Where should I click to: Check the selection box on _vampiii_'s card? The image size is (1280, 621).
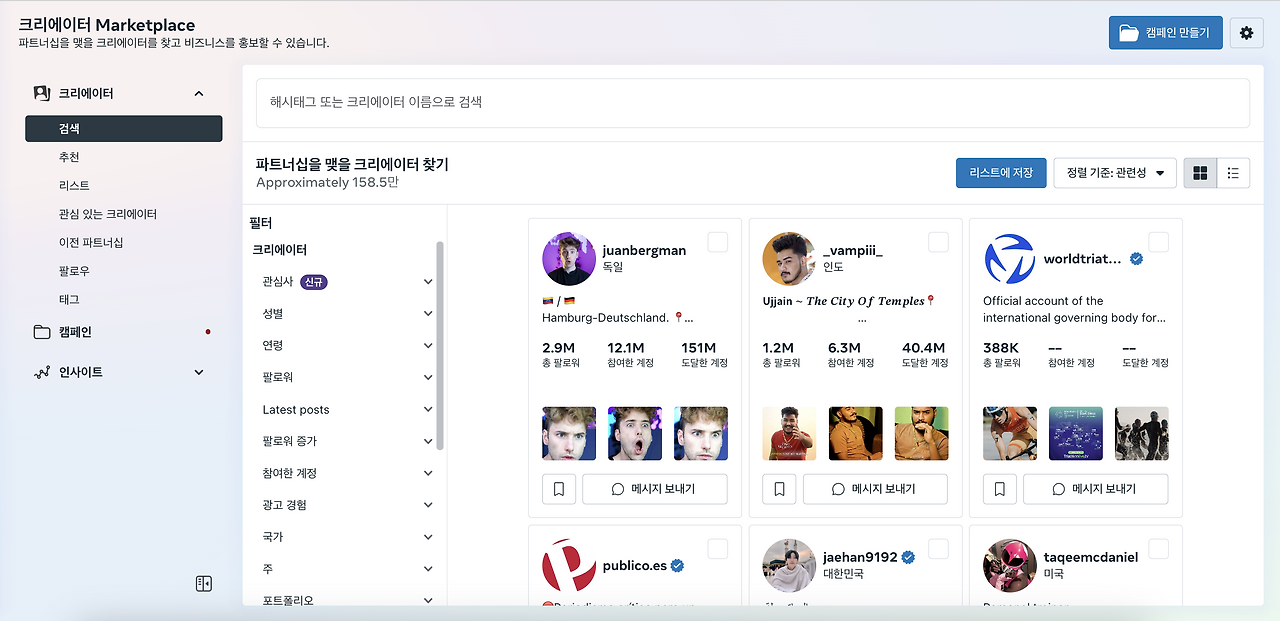(x=937, y=242)
